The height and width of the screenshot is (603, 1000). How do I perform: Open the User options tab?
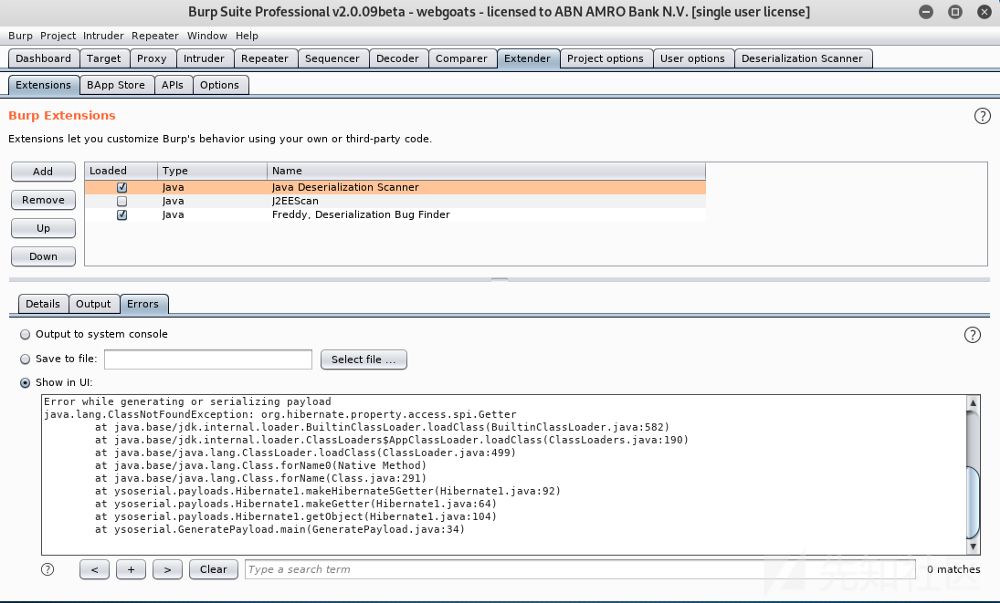tap(693, 59)
